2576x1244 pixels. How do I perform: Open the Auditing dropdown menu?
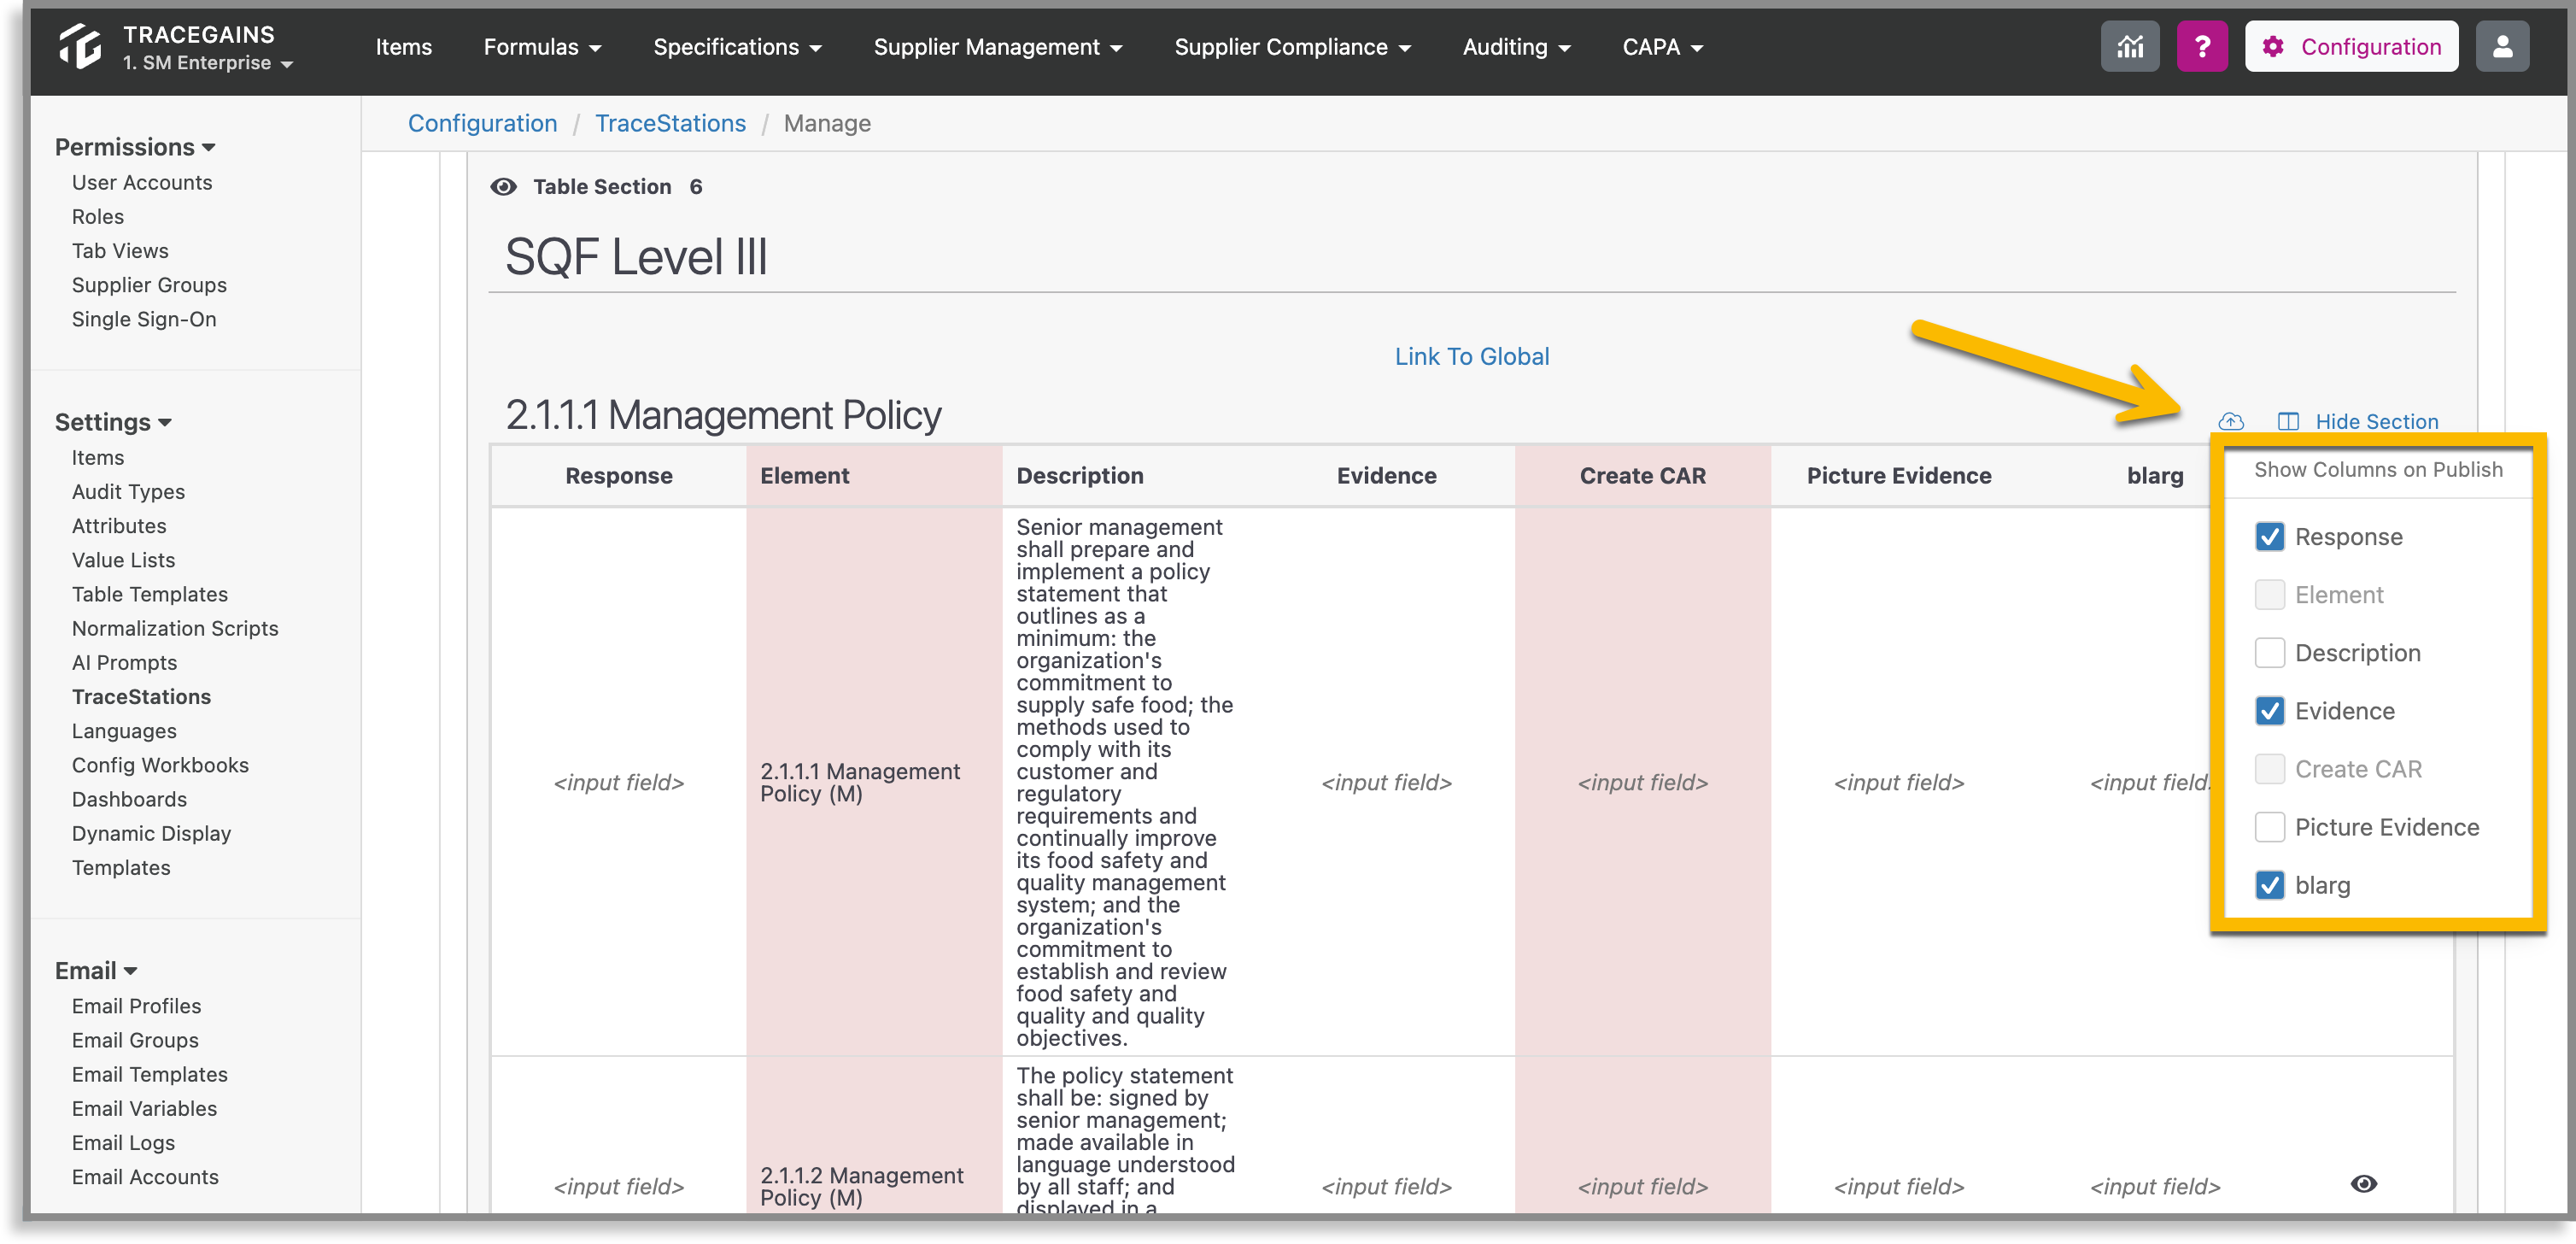(1516, 47)
